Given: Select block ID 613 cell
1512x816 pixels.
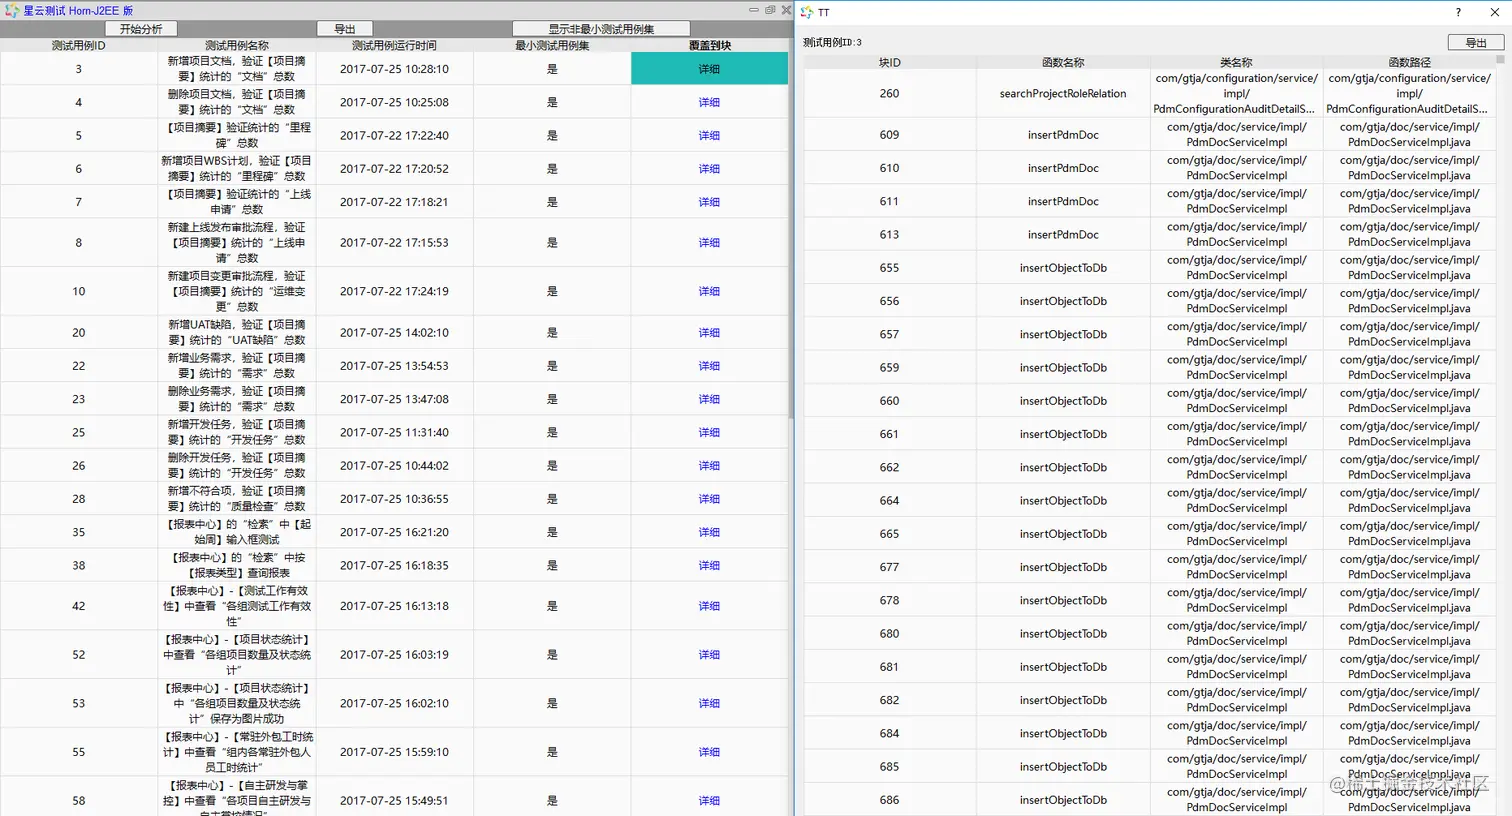Looking at the screenshot, I should pos(890,234).
